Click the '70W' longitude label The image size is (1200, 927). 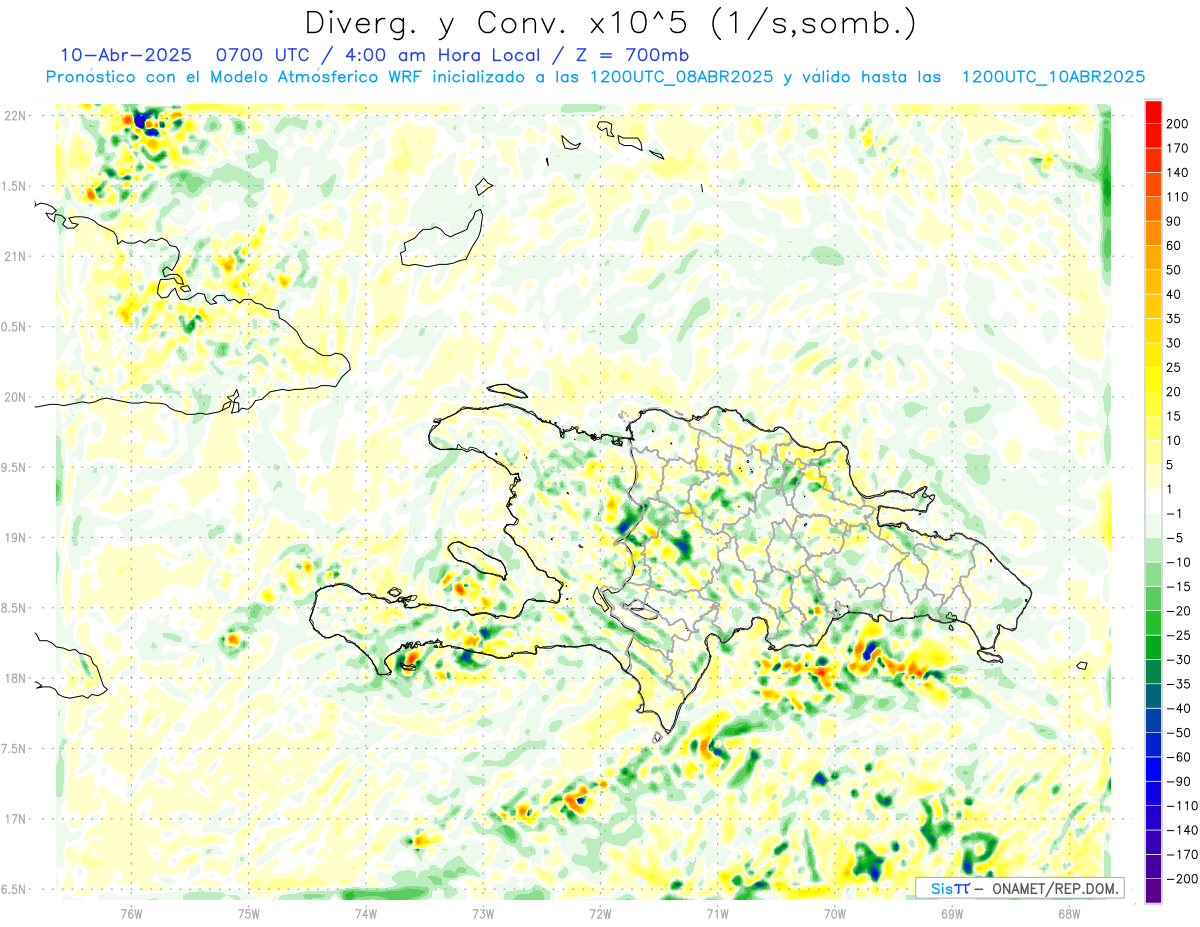click(834, 912)
